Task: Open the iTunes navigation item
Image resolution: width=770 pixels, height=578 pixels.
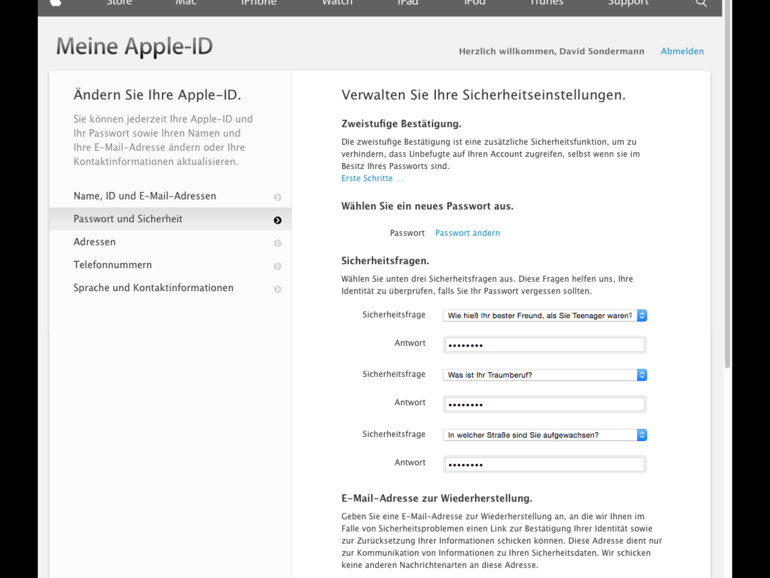Action: tap(546, 2)
